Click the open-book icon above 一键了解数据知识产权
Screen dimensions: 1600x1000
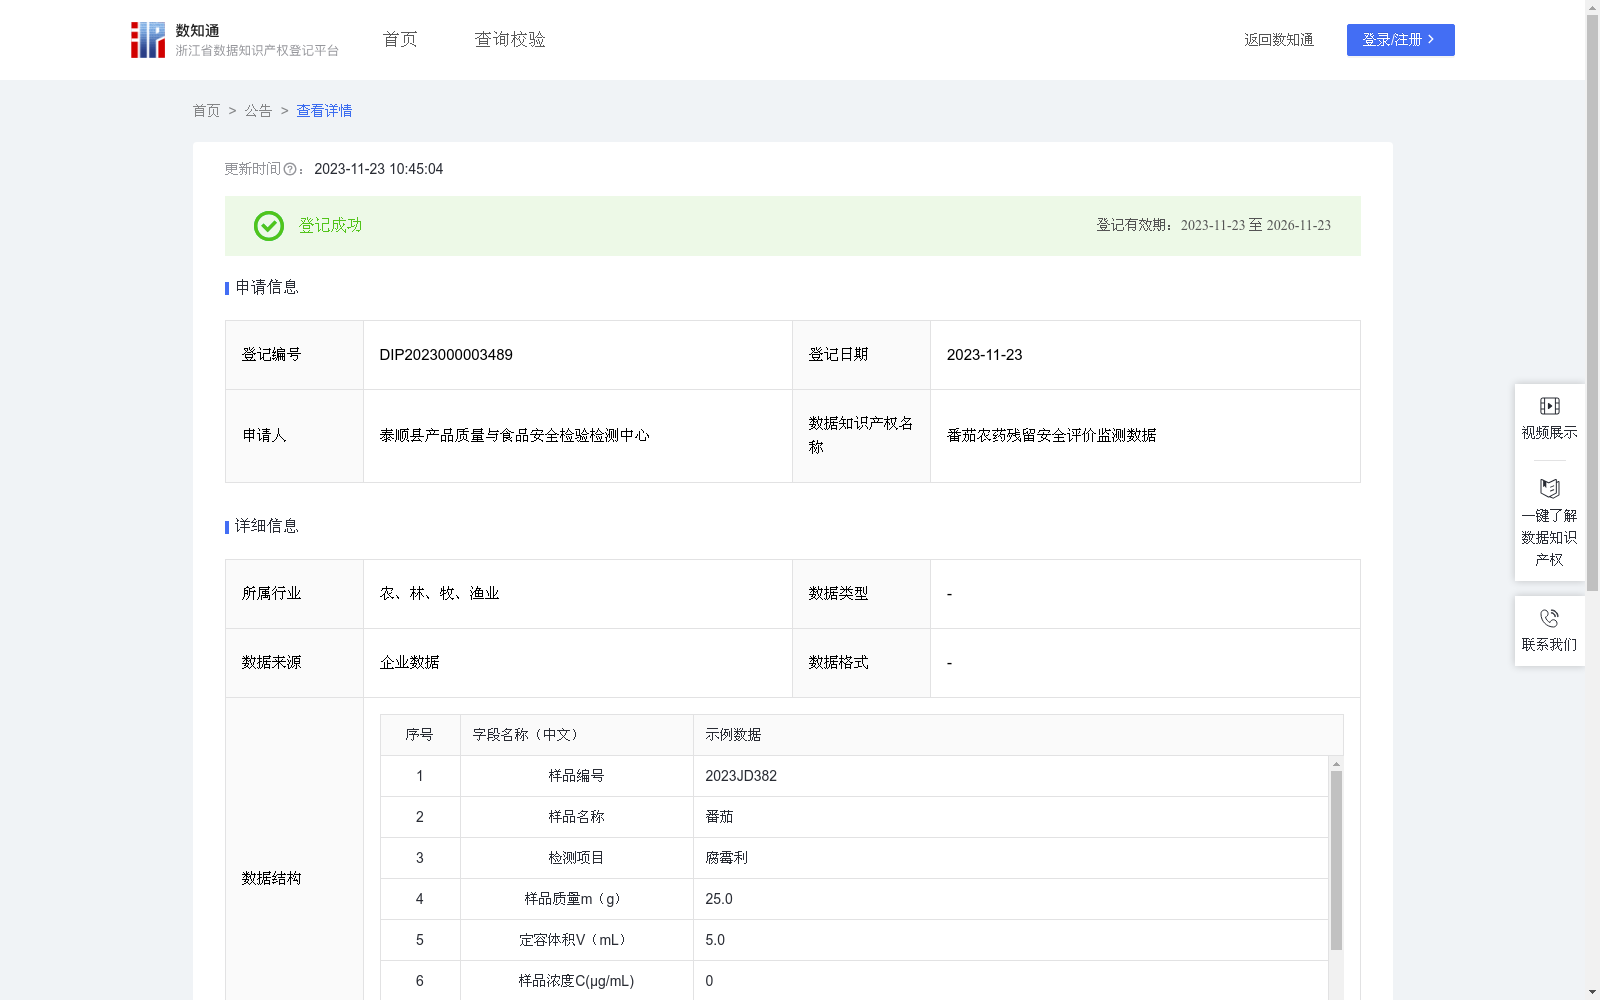(x=1549, y=489)
